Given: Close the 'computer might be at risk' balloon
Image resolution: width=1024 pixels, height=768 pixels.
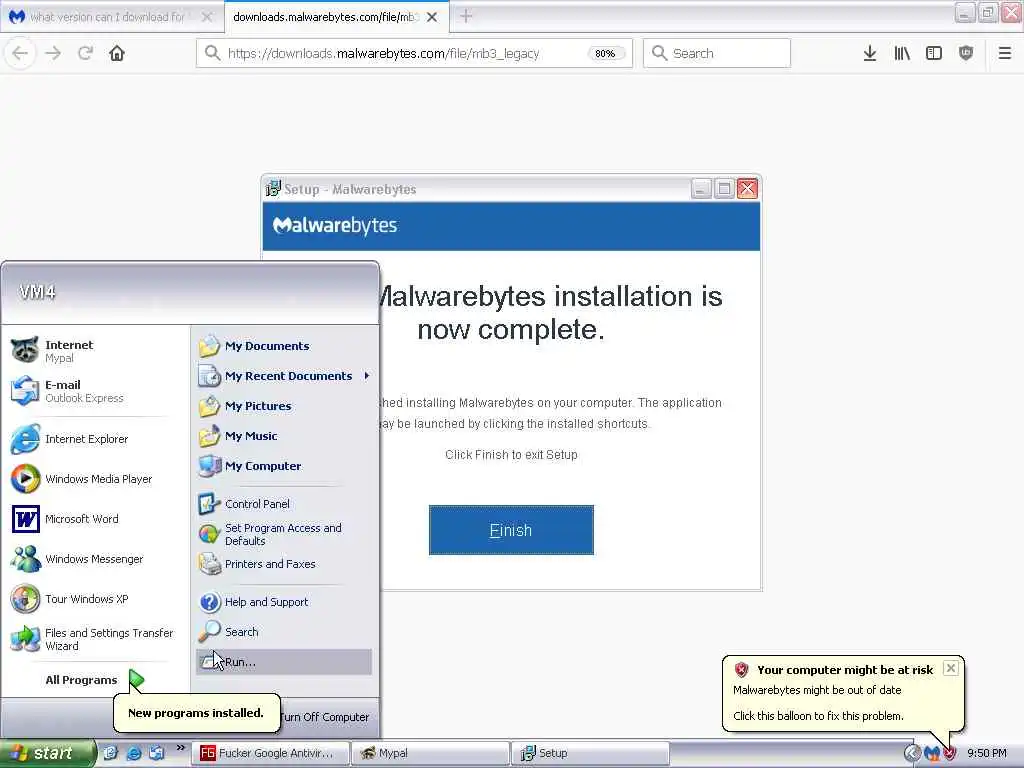Looking at the screenshot, I should coord(951,668).
